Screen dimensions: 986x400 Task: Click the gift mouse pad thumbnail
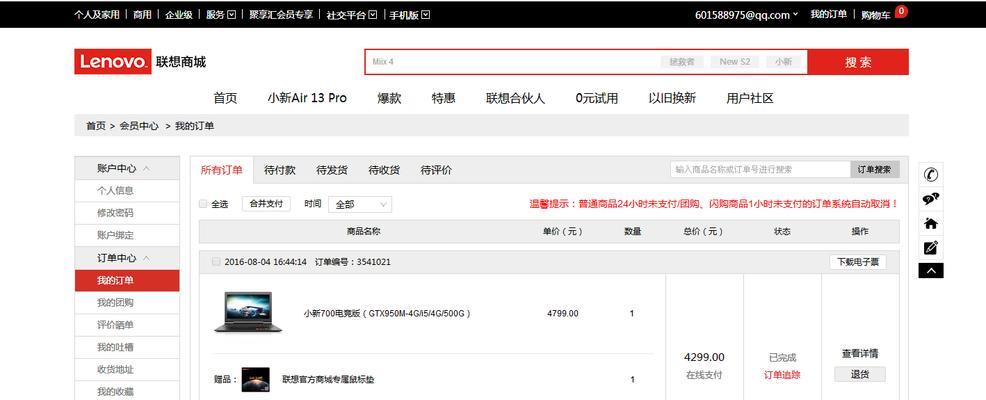(255, 380)
